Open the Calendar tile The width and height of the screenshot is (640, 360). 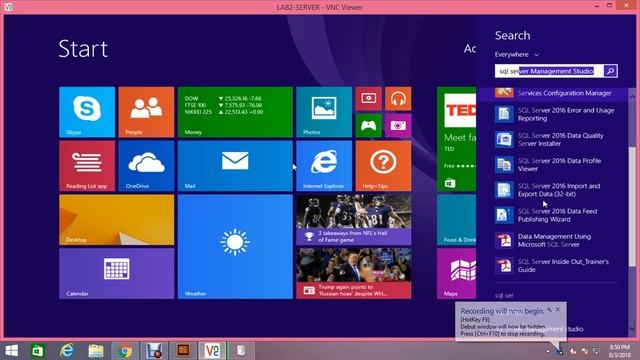(x=117, y=273)
